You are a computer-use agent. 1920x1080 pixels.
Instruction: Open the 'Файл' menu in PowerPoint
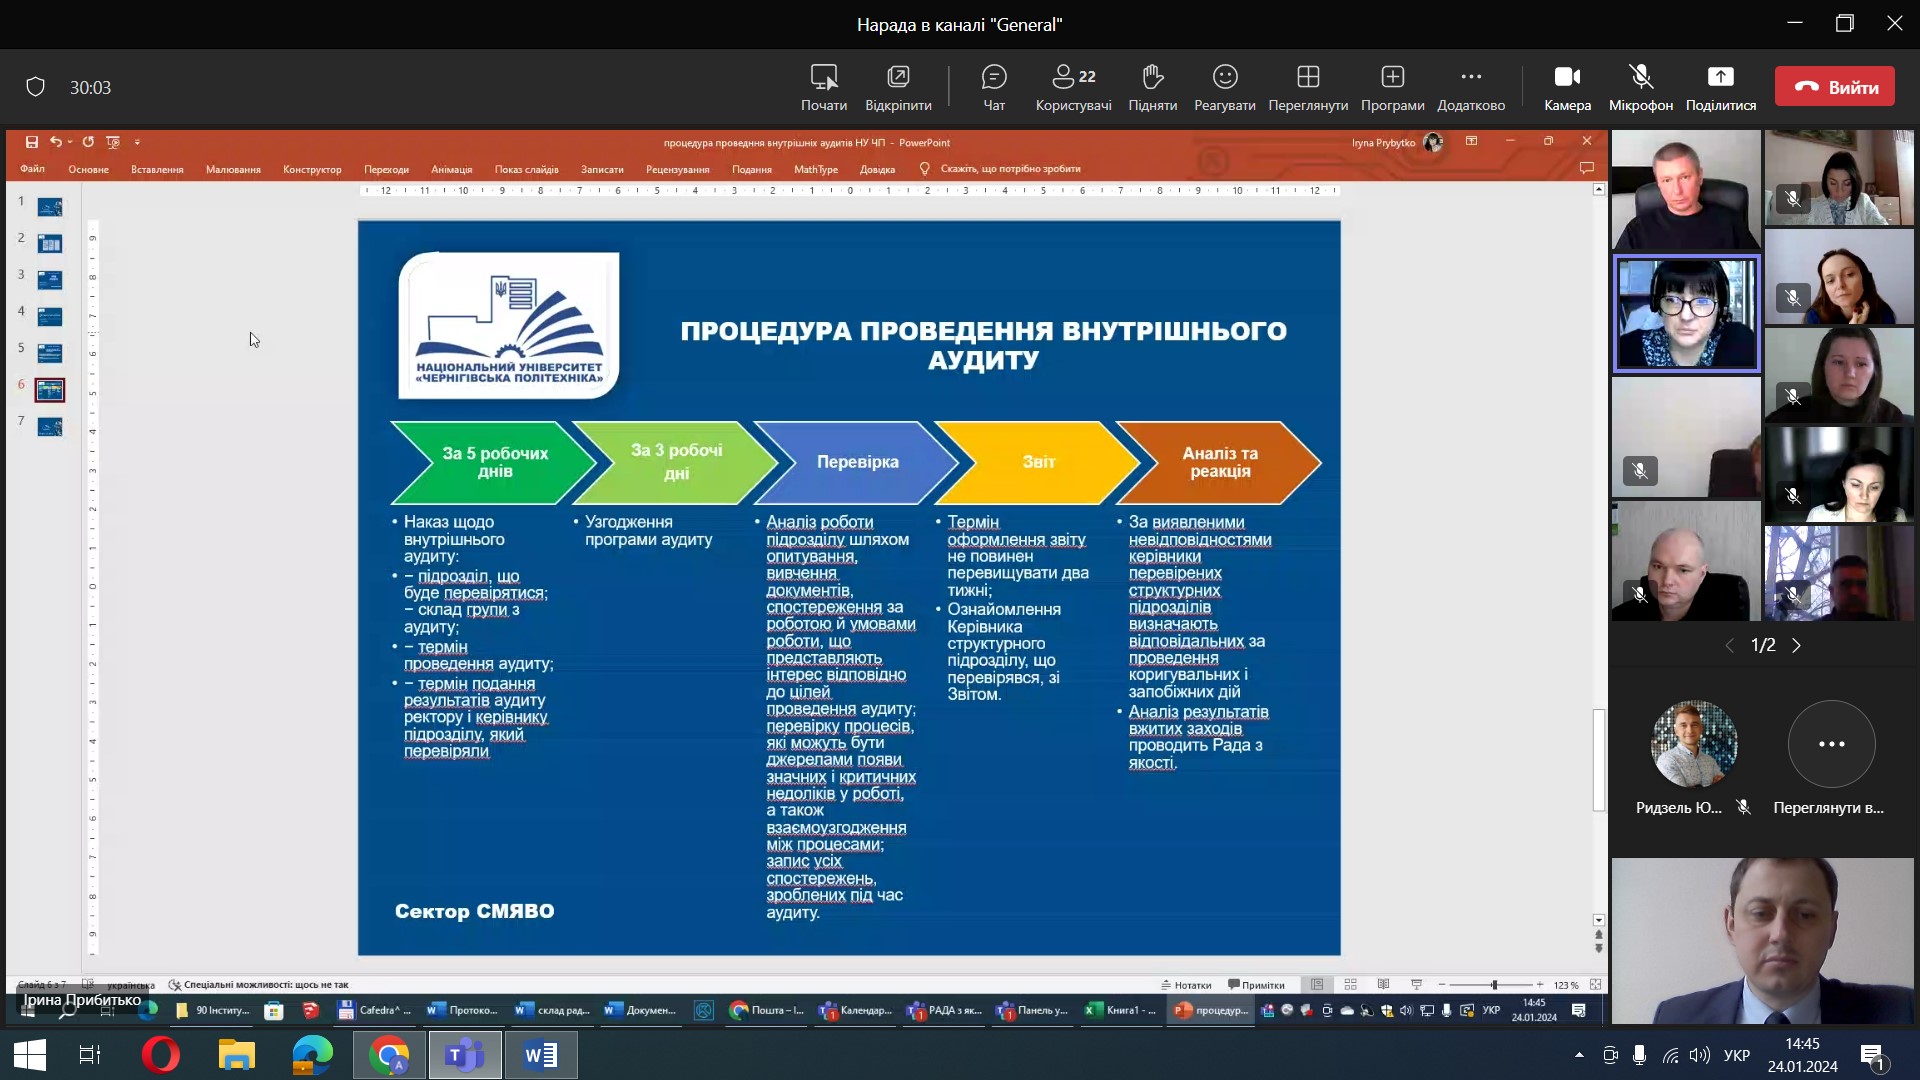tap(32, 169)
